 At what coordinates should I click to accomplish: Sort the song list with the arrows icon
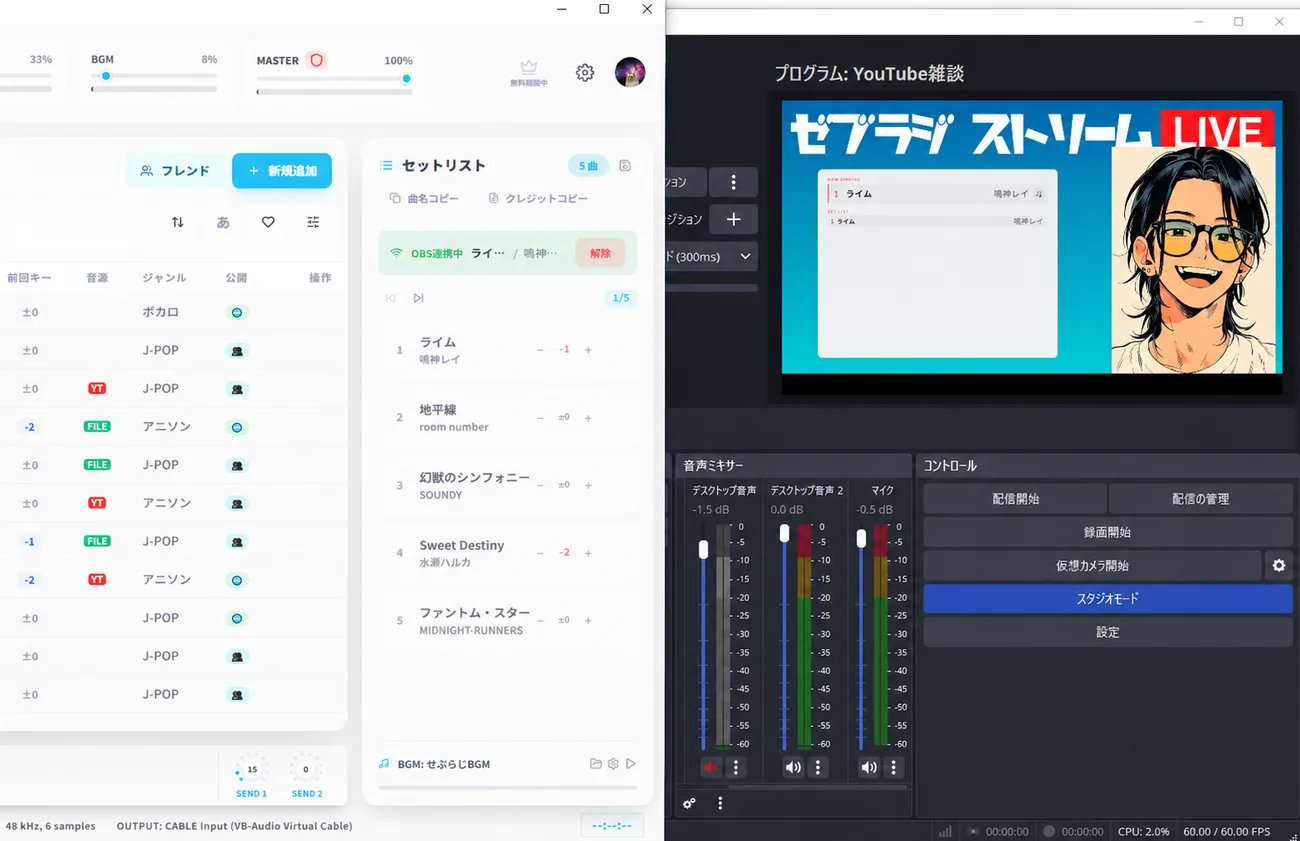point(178,222)
